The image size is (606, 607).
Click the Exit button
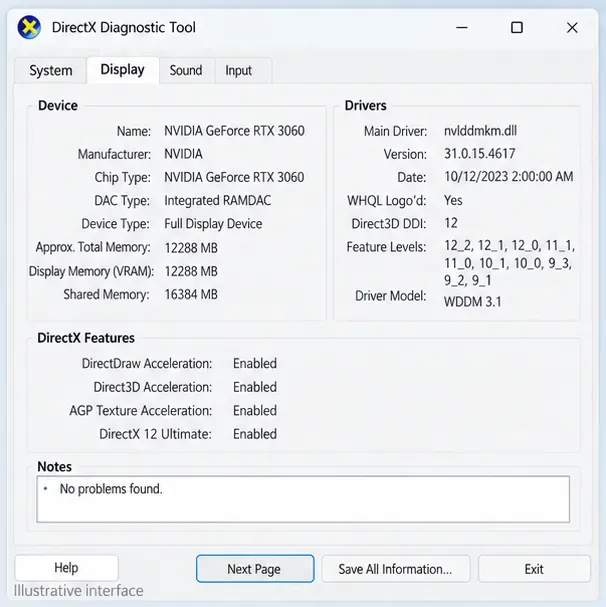534,569
